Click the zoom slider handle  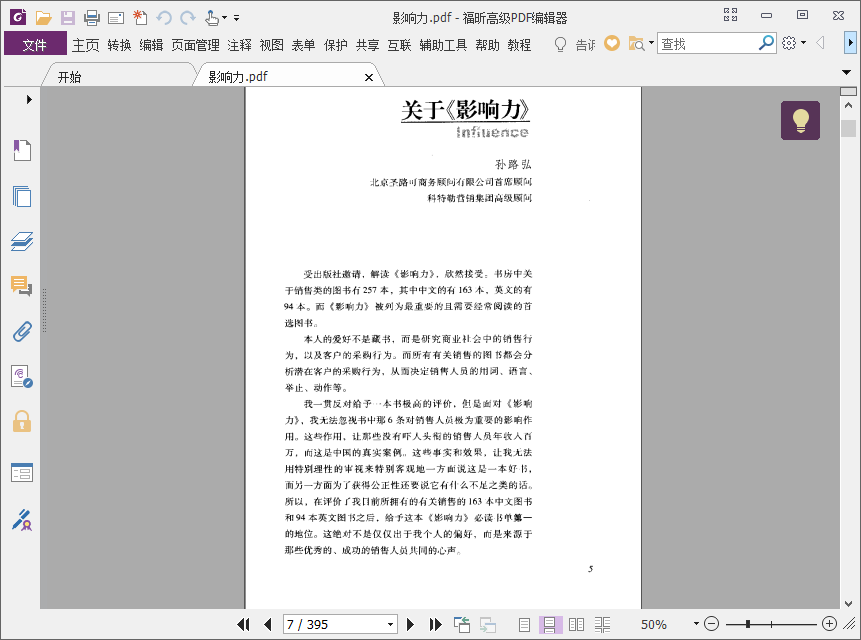[748, 624]
